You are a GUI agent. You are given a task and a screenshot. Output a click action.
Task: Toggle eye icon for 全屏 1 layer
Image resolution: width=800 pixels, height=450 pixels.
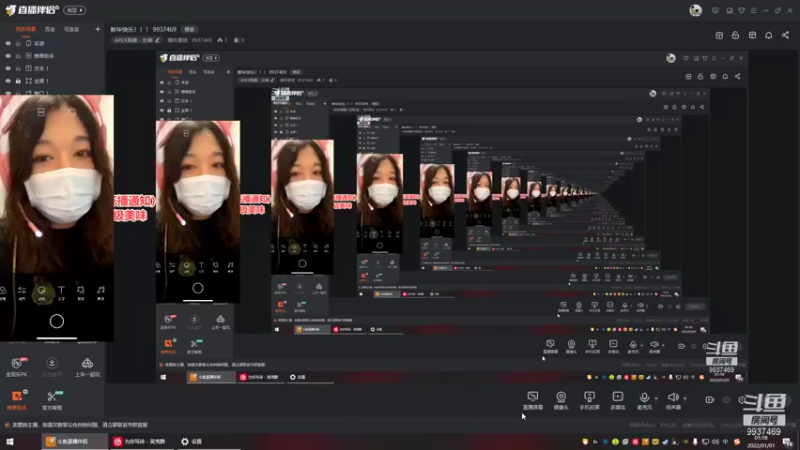click(8, 81)
